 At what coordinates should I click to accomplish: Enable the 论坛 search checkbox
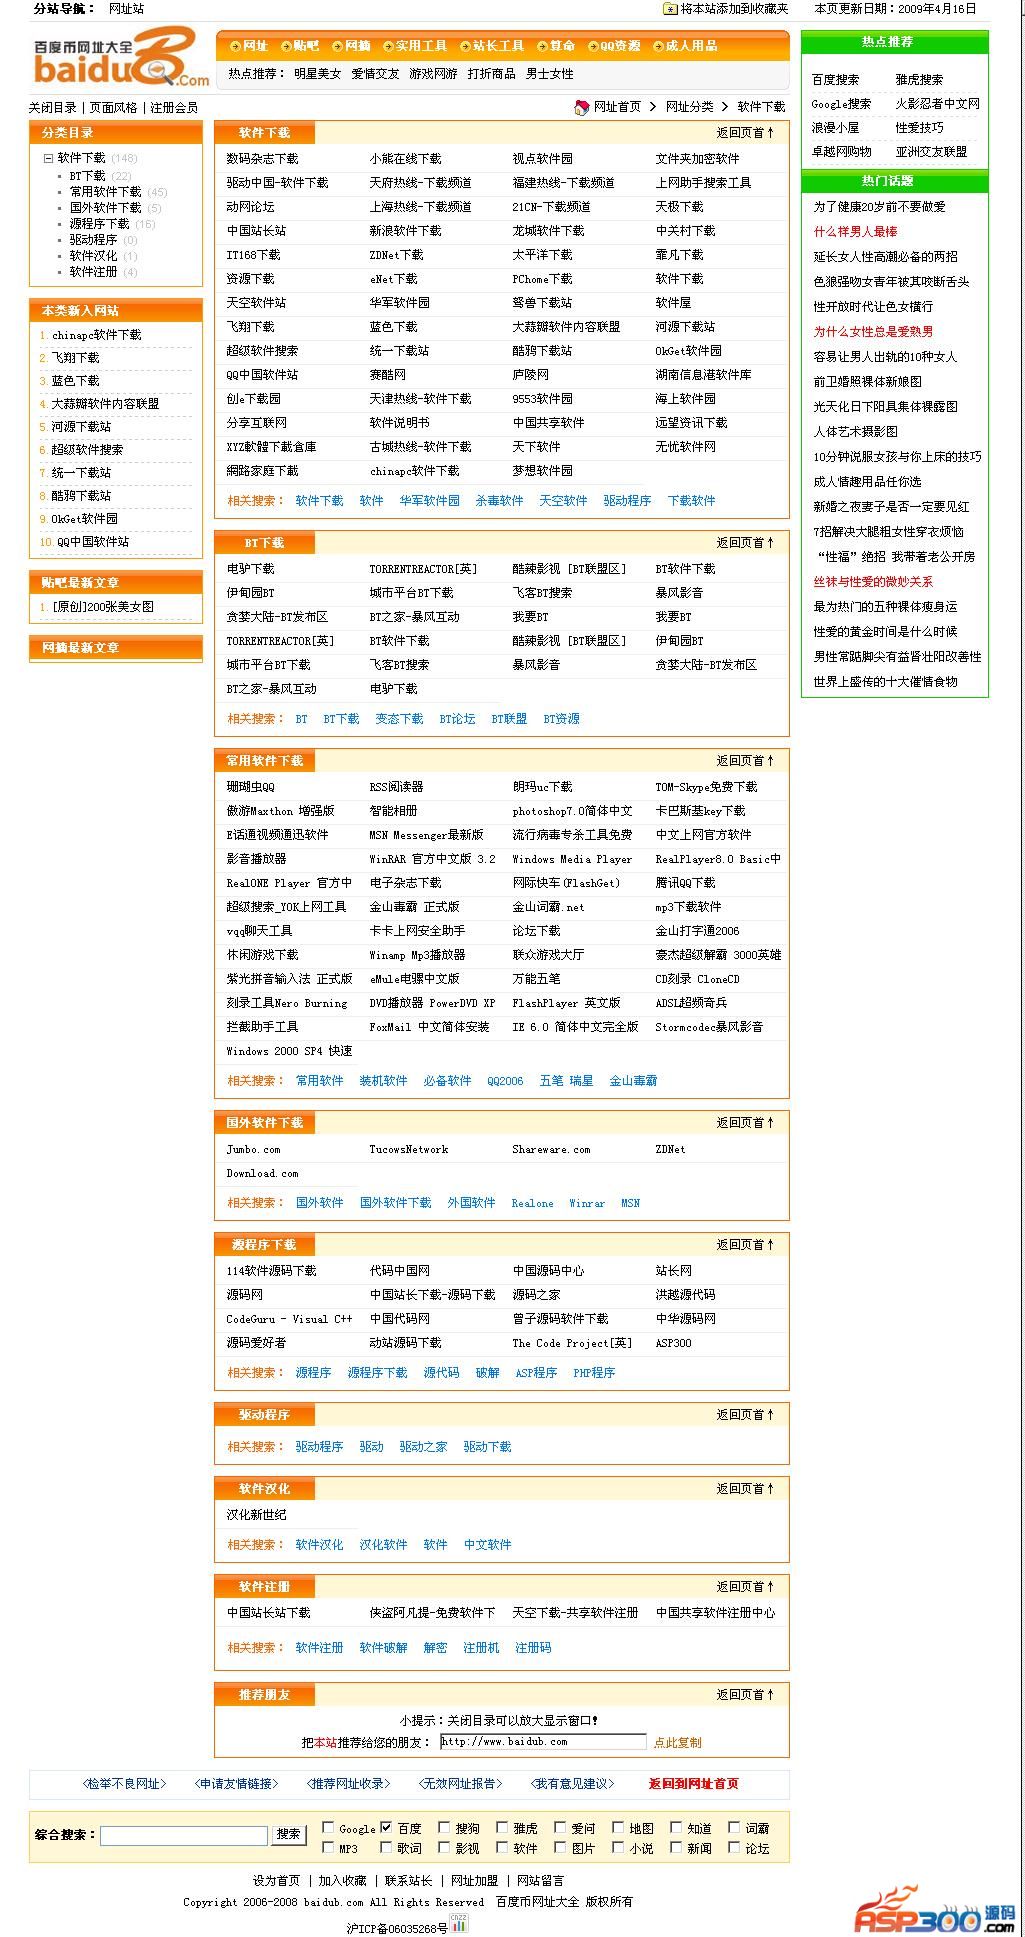(x=734, y=1848)
